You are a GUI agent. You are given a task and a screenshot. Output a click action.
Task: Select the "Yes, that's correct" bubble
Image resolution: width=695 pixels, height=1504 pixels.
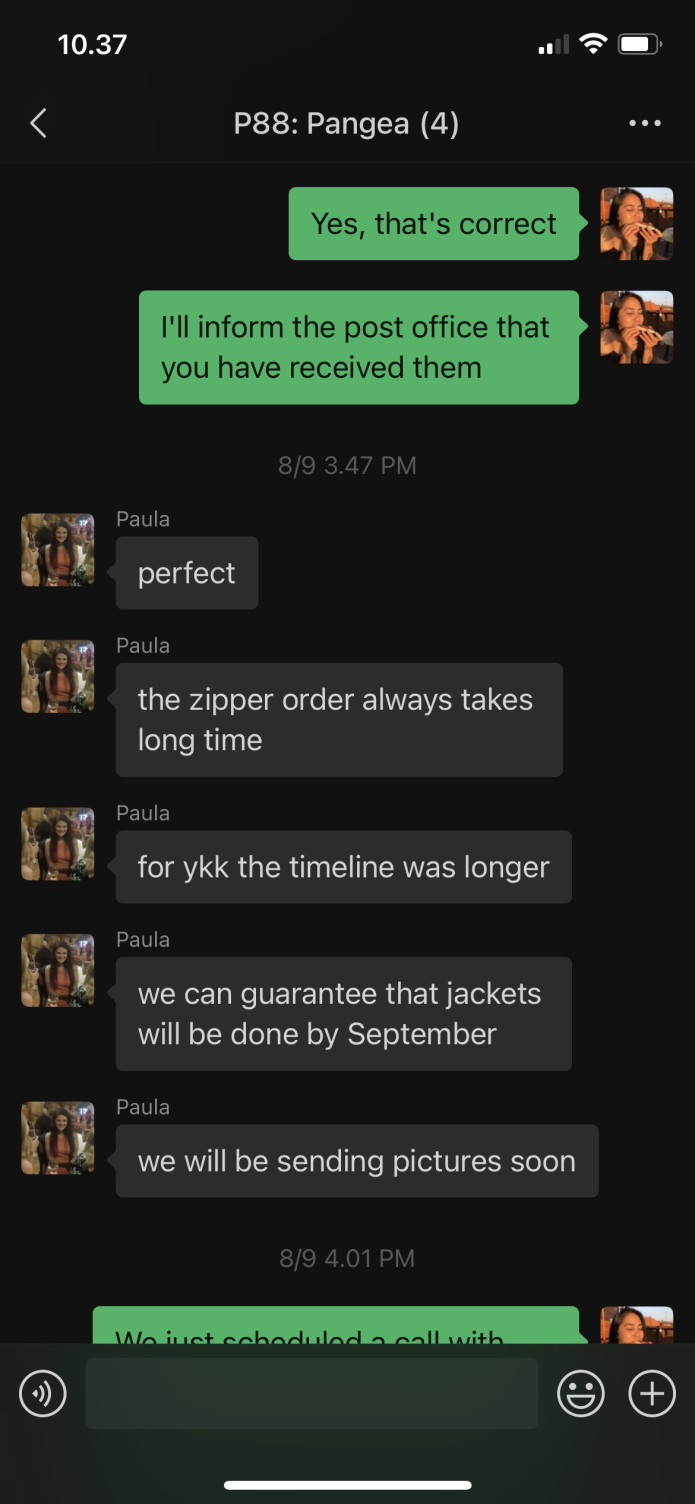pos(434,224)
